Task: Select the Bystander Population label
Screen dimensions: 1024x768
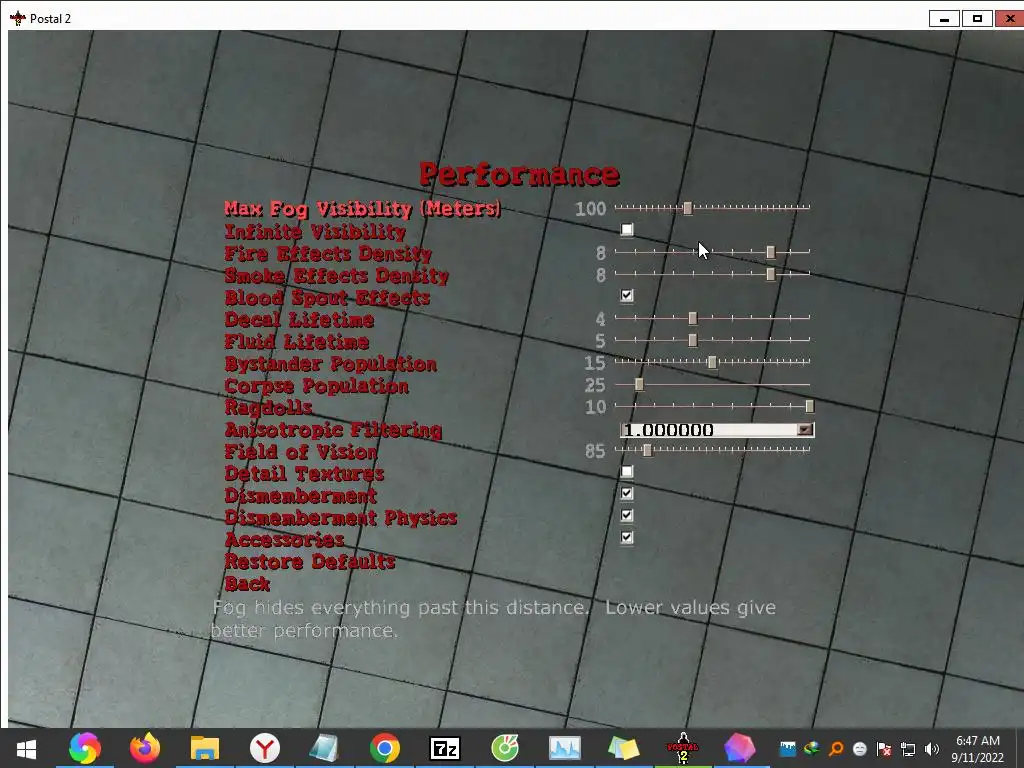Action: coord(331,364)
